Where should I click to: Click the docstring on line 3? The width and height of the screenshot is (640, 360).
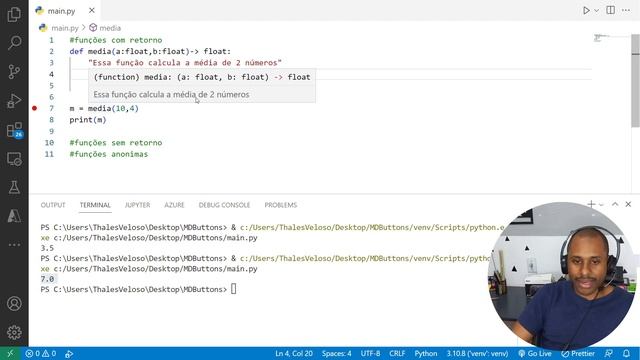(185, 63)
